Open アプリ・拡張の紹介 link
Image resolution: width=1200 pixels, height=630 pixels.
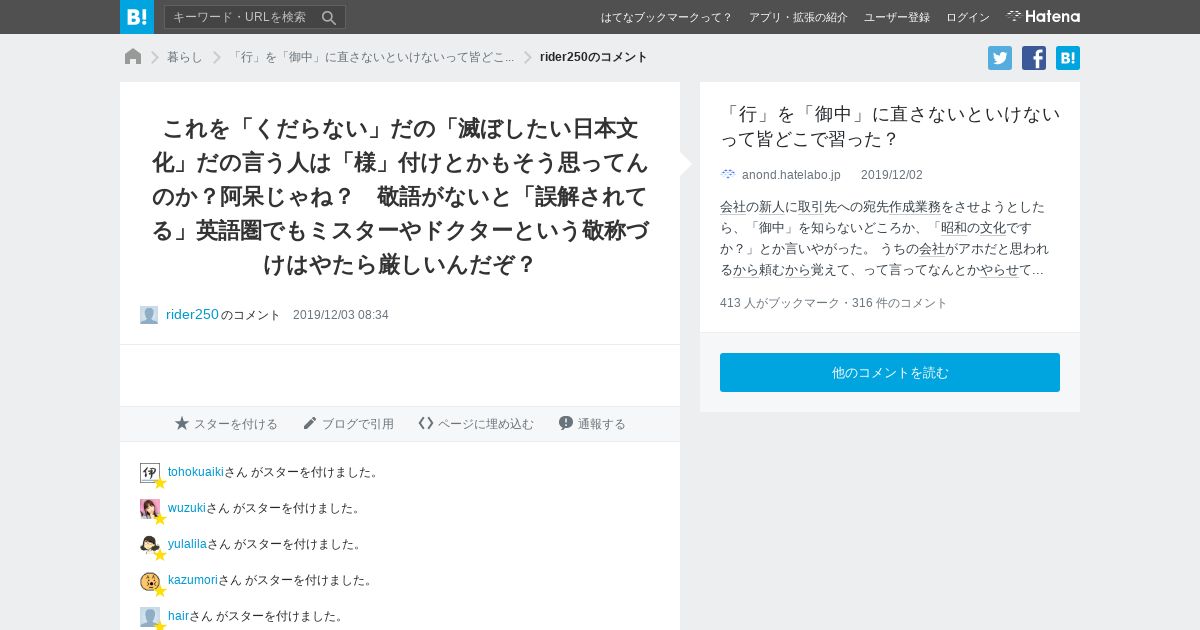798,17
